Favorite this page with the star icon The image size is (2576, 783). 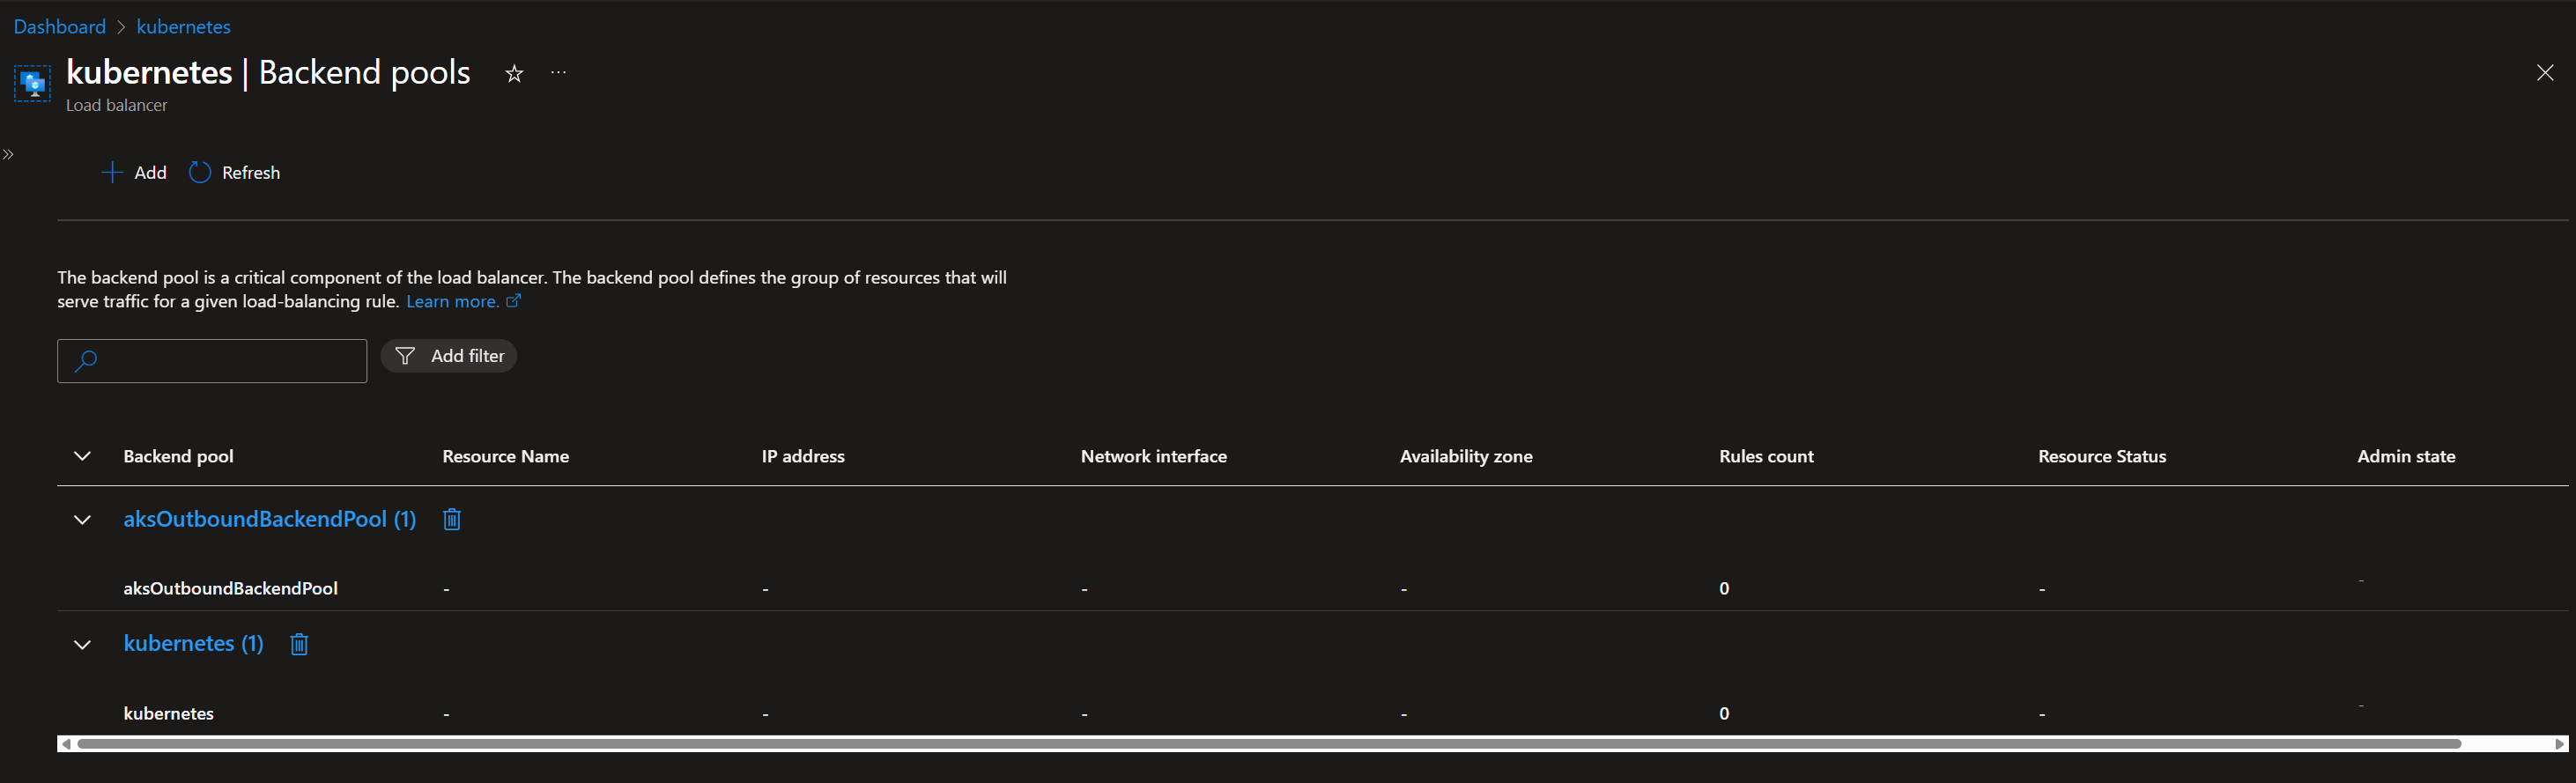tap(514, 73)
